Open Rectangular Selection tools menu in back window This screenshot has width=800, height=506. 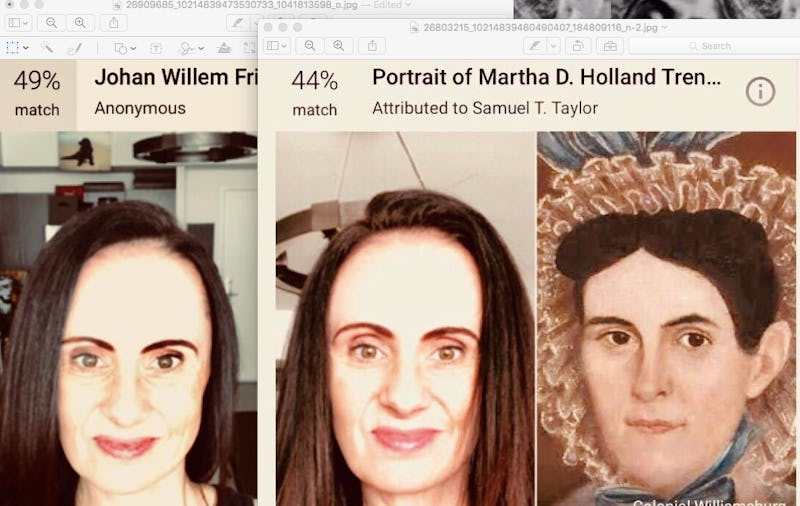[17, 48]
